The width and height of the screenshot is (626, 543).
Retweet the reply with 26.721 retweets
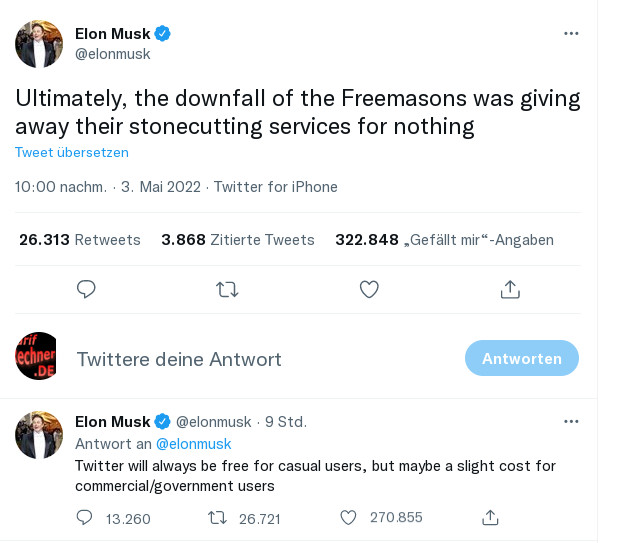217,517
